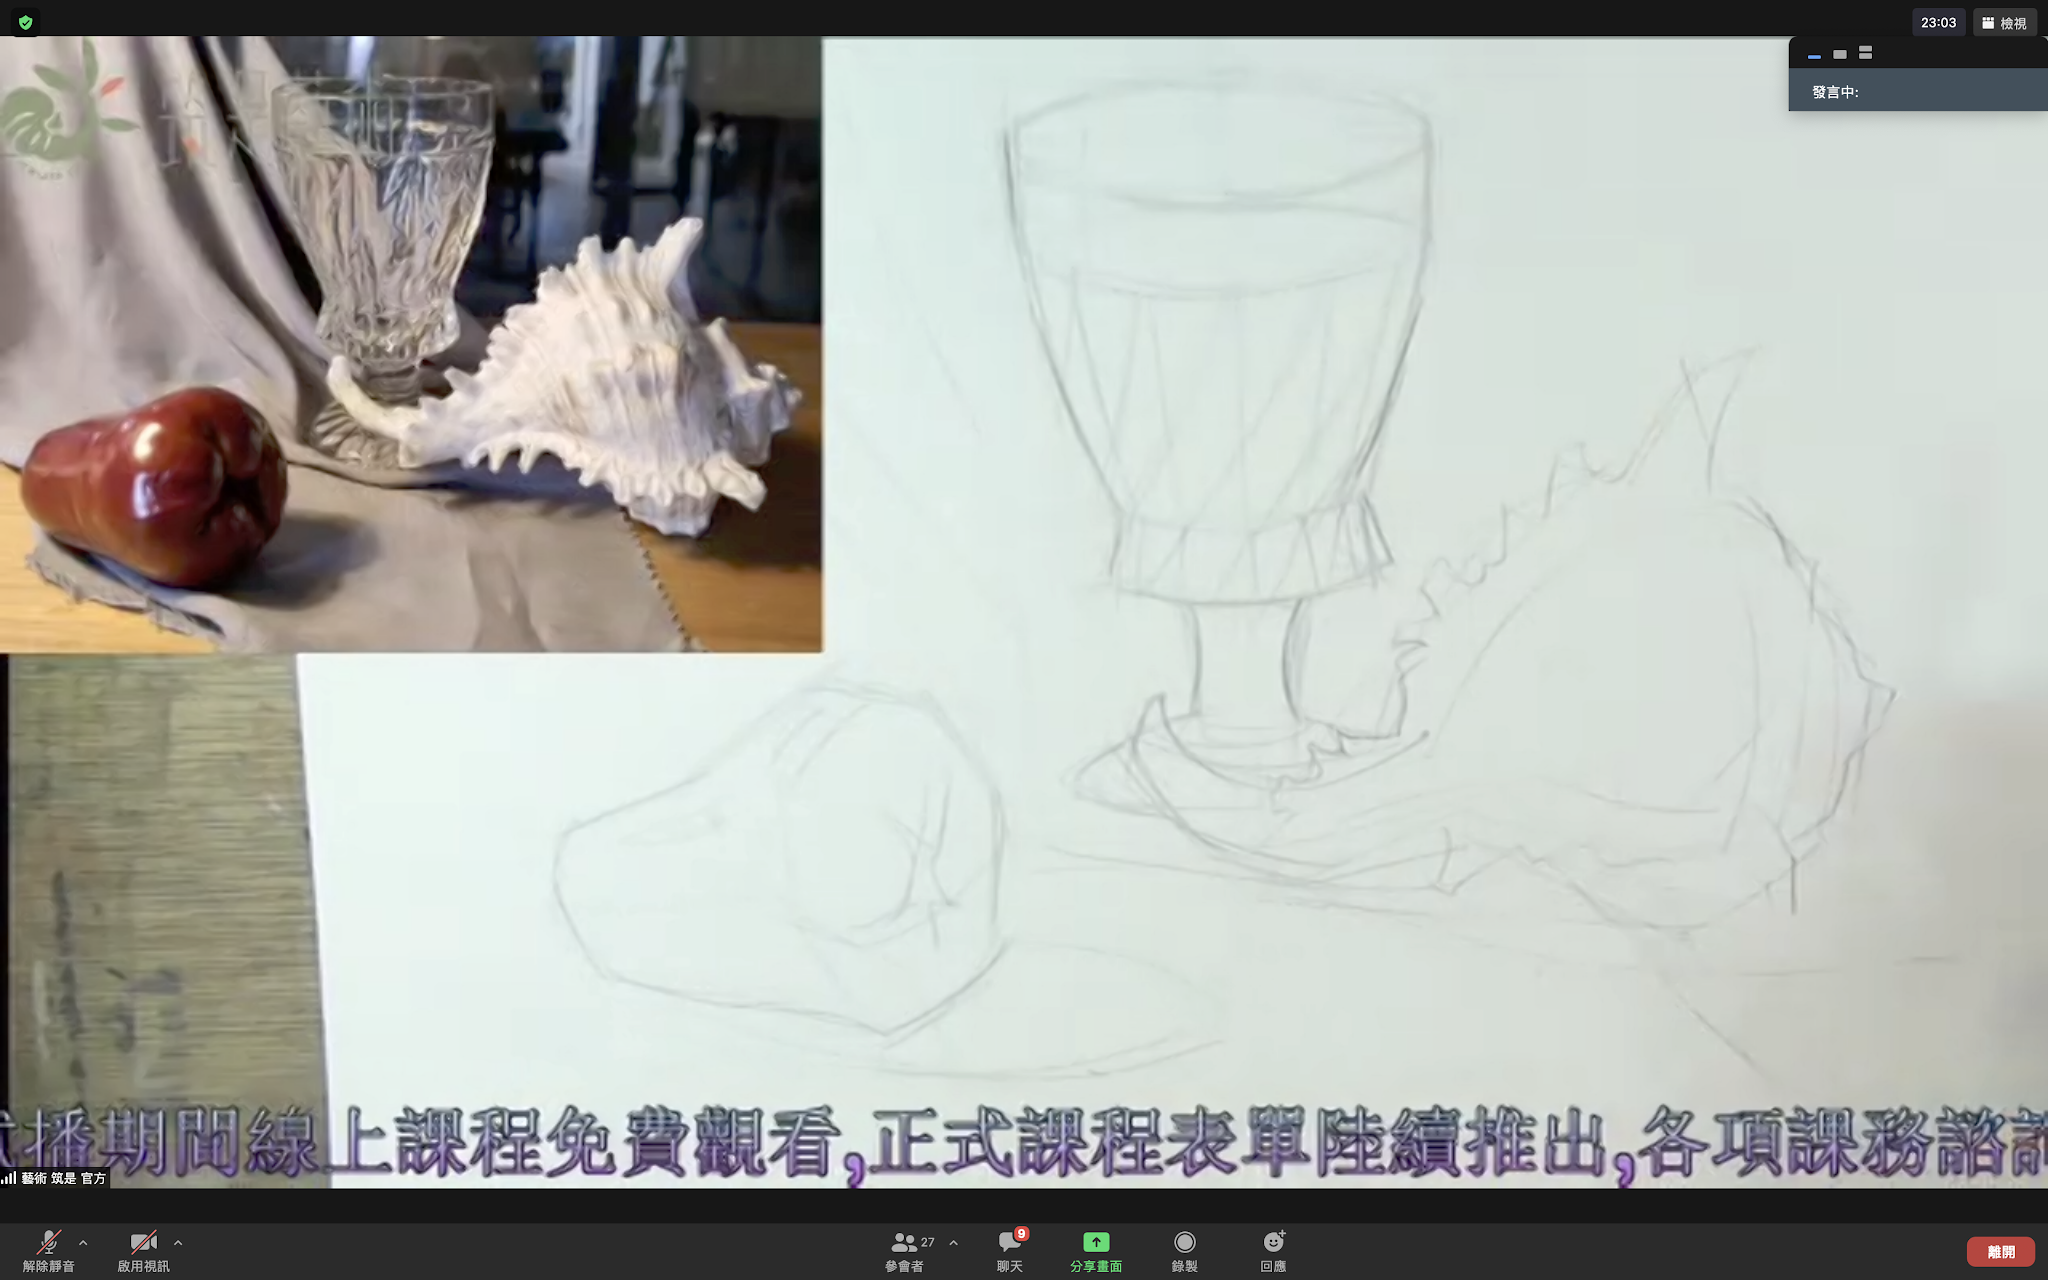
Task: Click the green encryption shield icon
Action: pyautogui.click(x=25, y=22)
